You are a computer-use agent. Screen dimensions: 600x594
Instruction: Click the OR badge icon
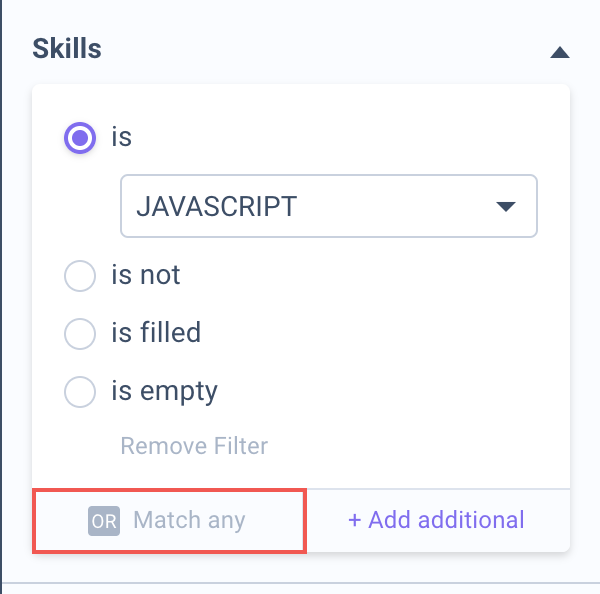pos(104,520)
